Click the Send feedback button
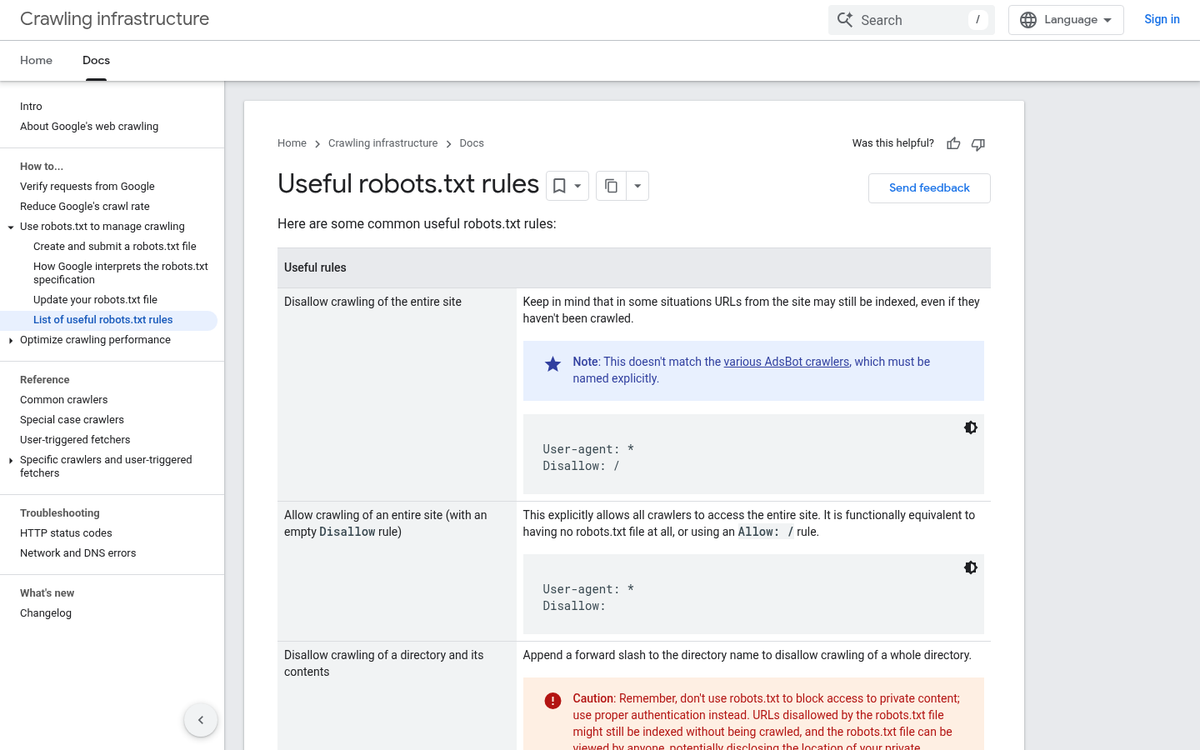This screenshot has height=750, width=1200. tap(929, 188)
